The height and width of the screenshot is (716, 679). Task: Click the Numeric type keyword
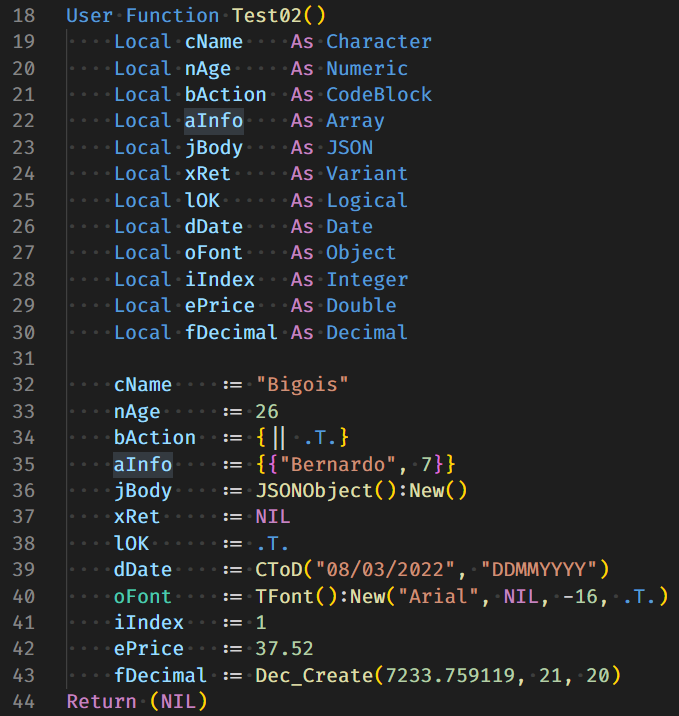coord(367,69)
